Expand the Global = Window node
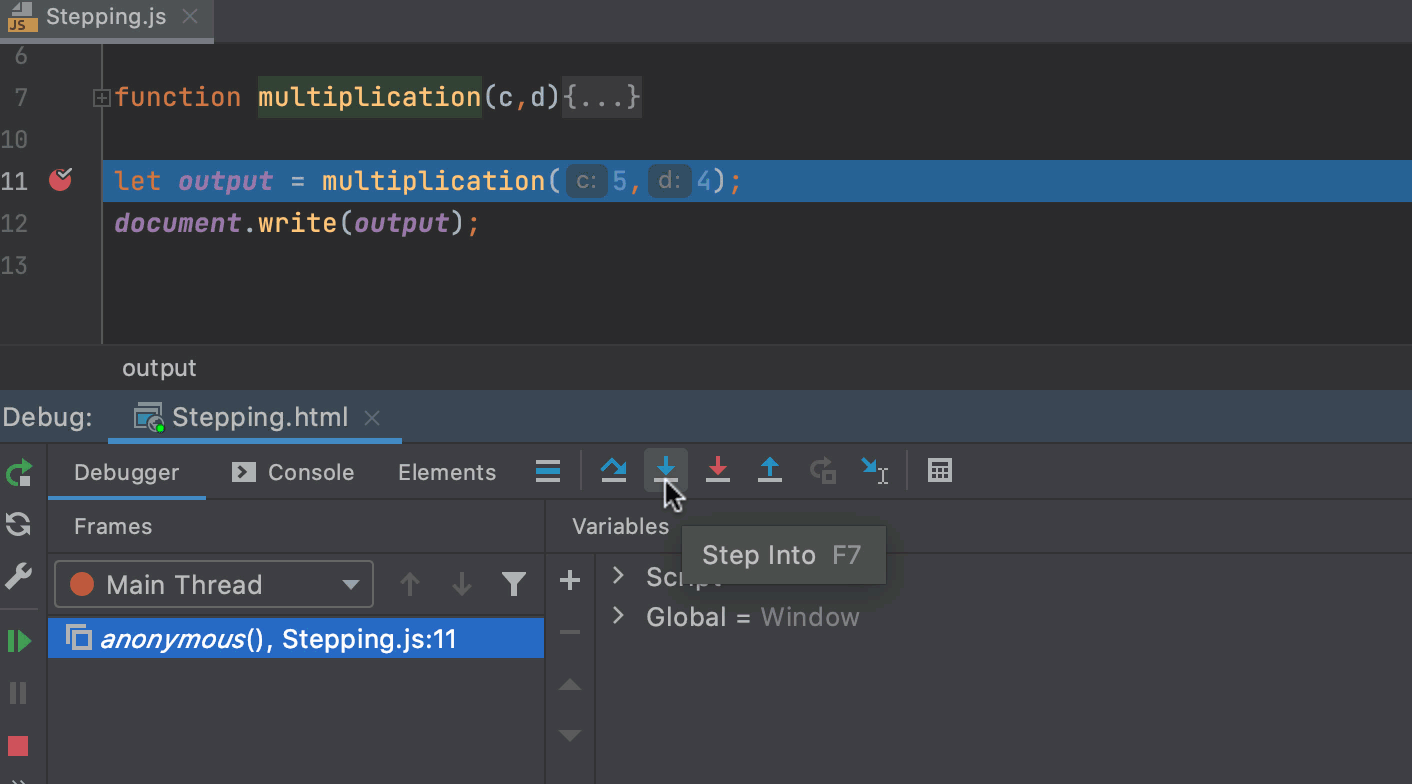 click(619, 615)
